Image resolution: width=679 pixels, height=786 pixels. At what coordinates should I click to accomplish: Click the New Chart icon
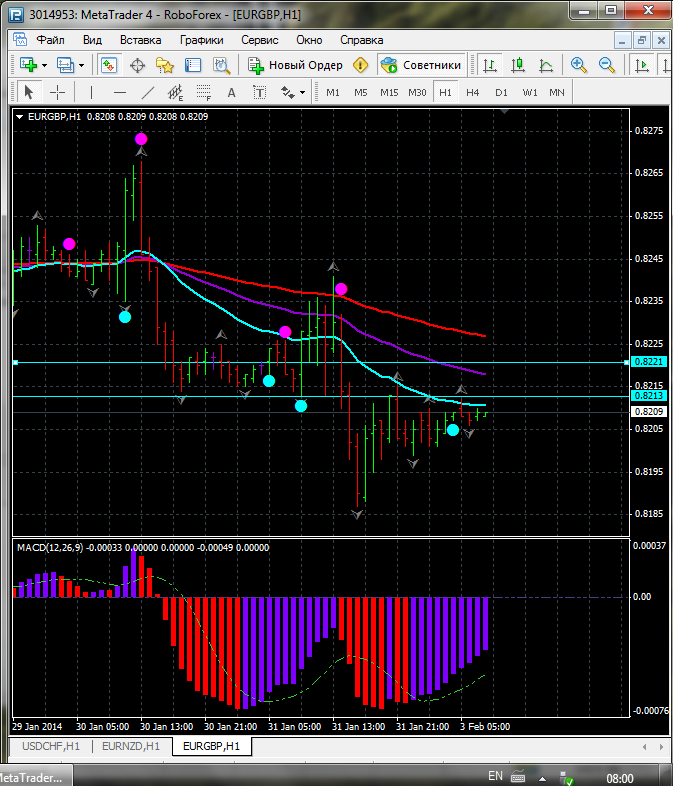[28, 65]
